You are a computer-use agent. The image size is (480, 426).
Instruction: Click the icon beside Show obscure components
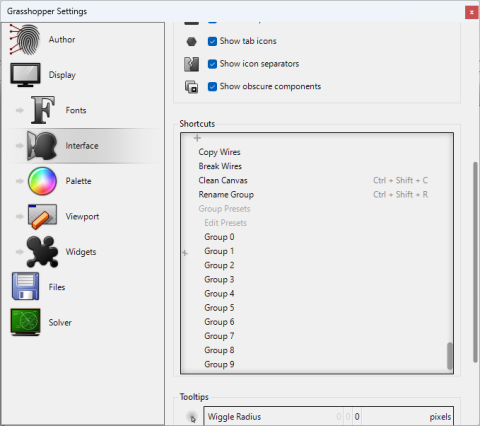191,87
